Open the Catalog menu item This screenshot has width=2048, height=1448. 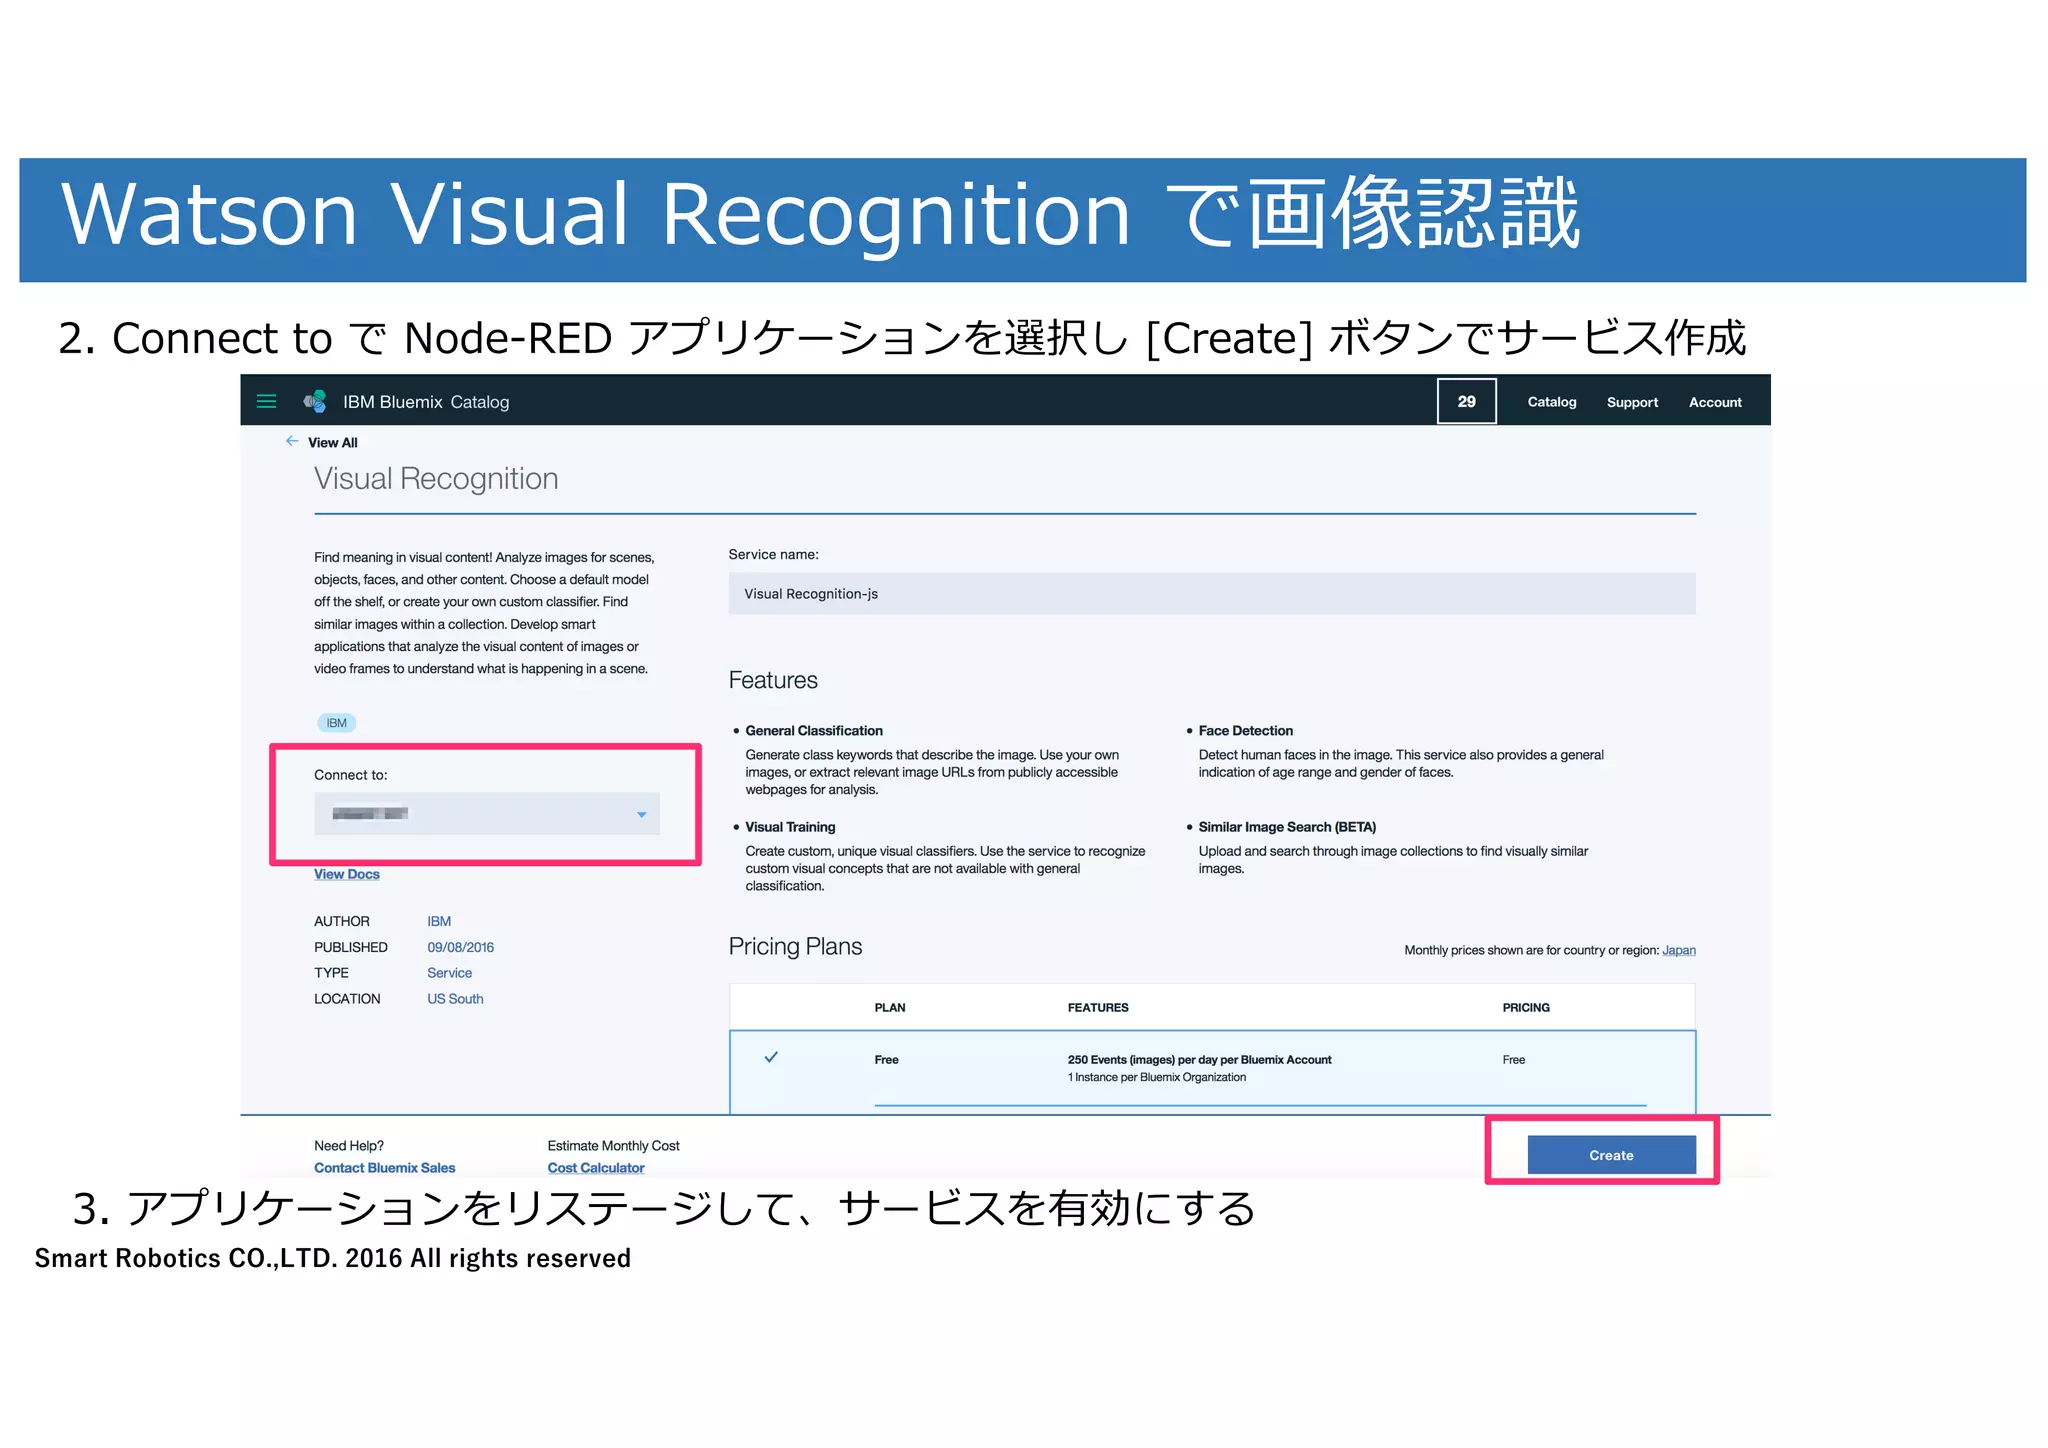1552,401
